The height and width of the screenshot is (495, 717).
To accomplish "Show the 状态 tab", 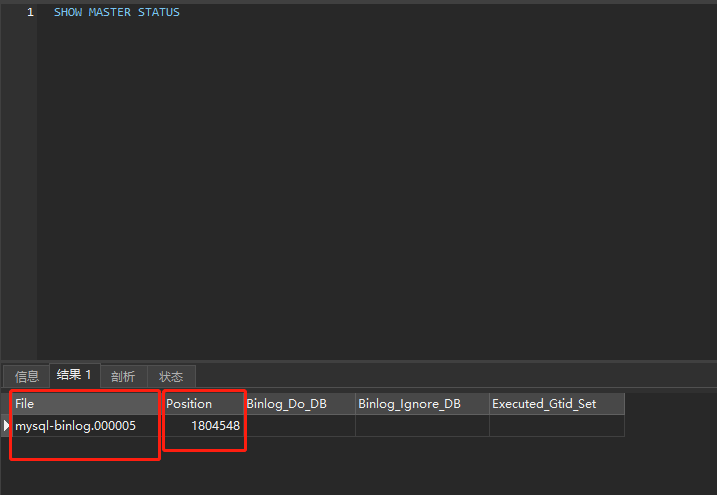I will point(171,376).
